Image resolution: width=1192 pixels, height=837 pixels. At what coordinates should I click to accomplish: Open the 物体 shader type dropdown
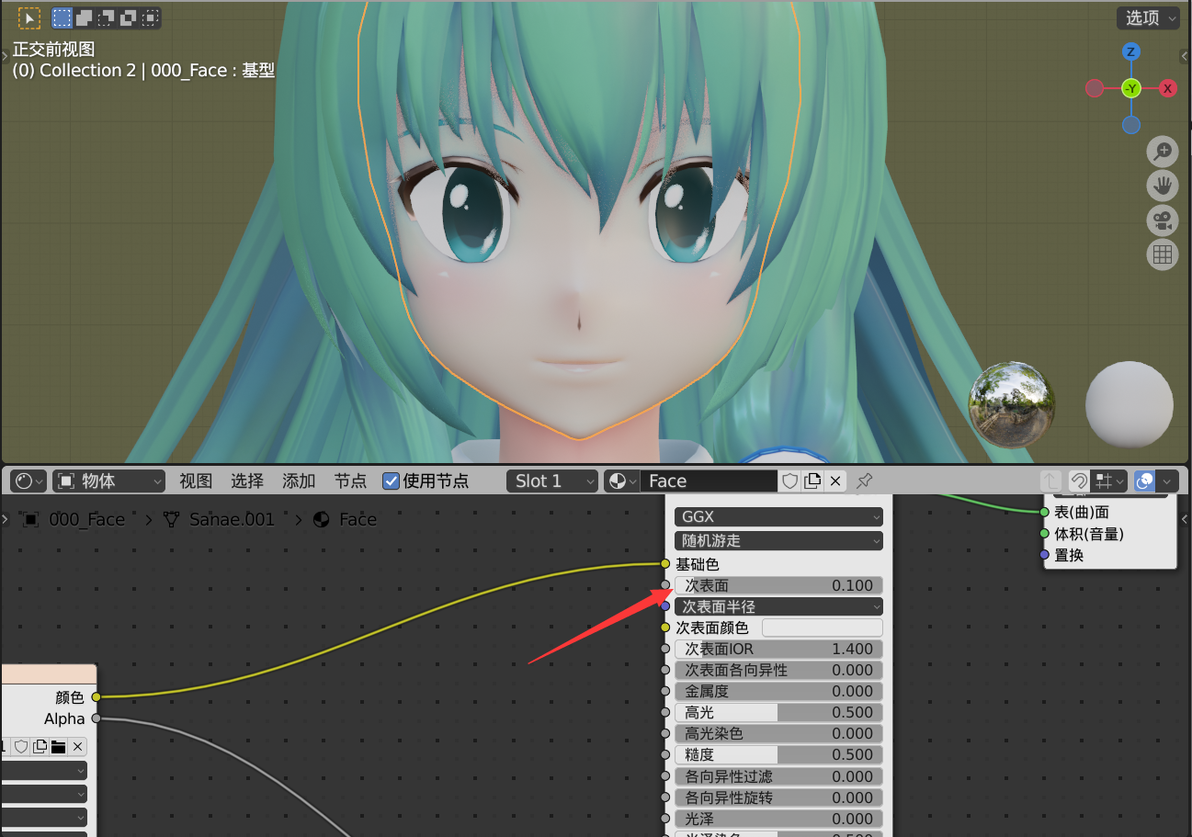(109, 481)
